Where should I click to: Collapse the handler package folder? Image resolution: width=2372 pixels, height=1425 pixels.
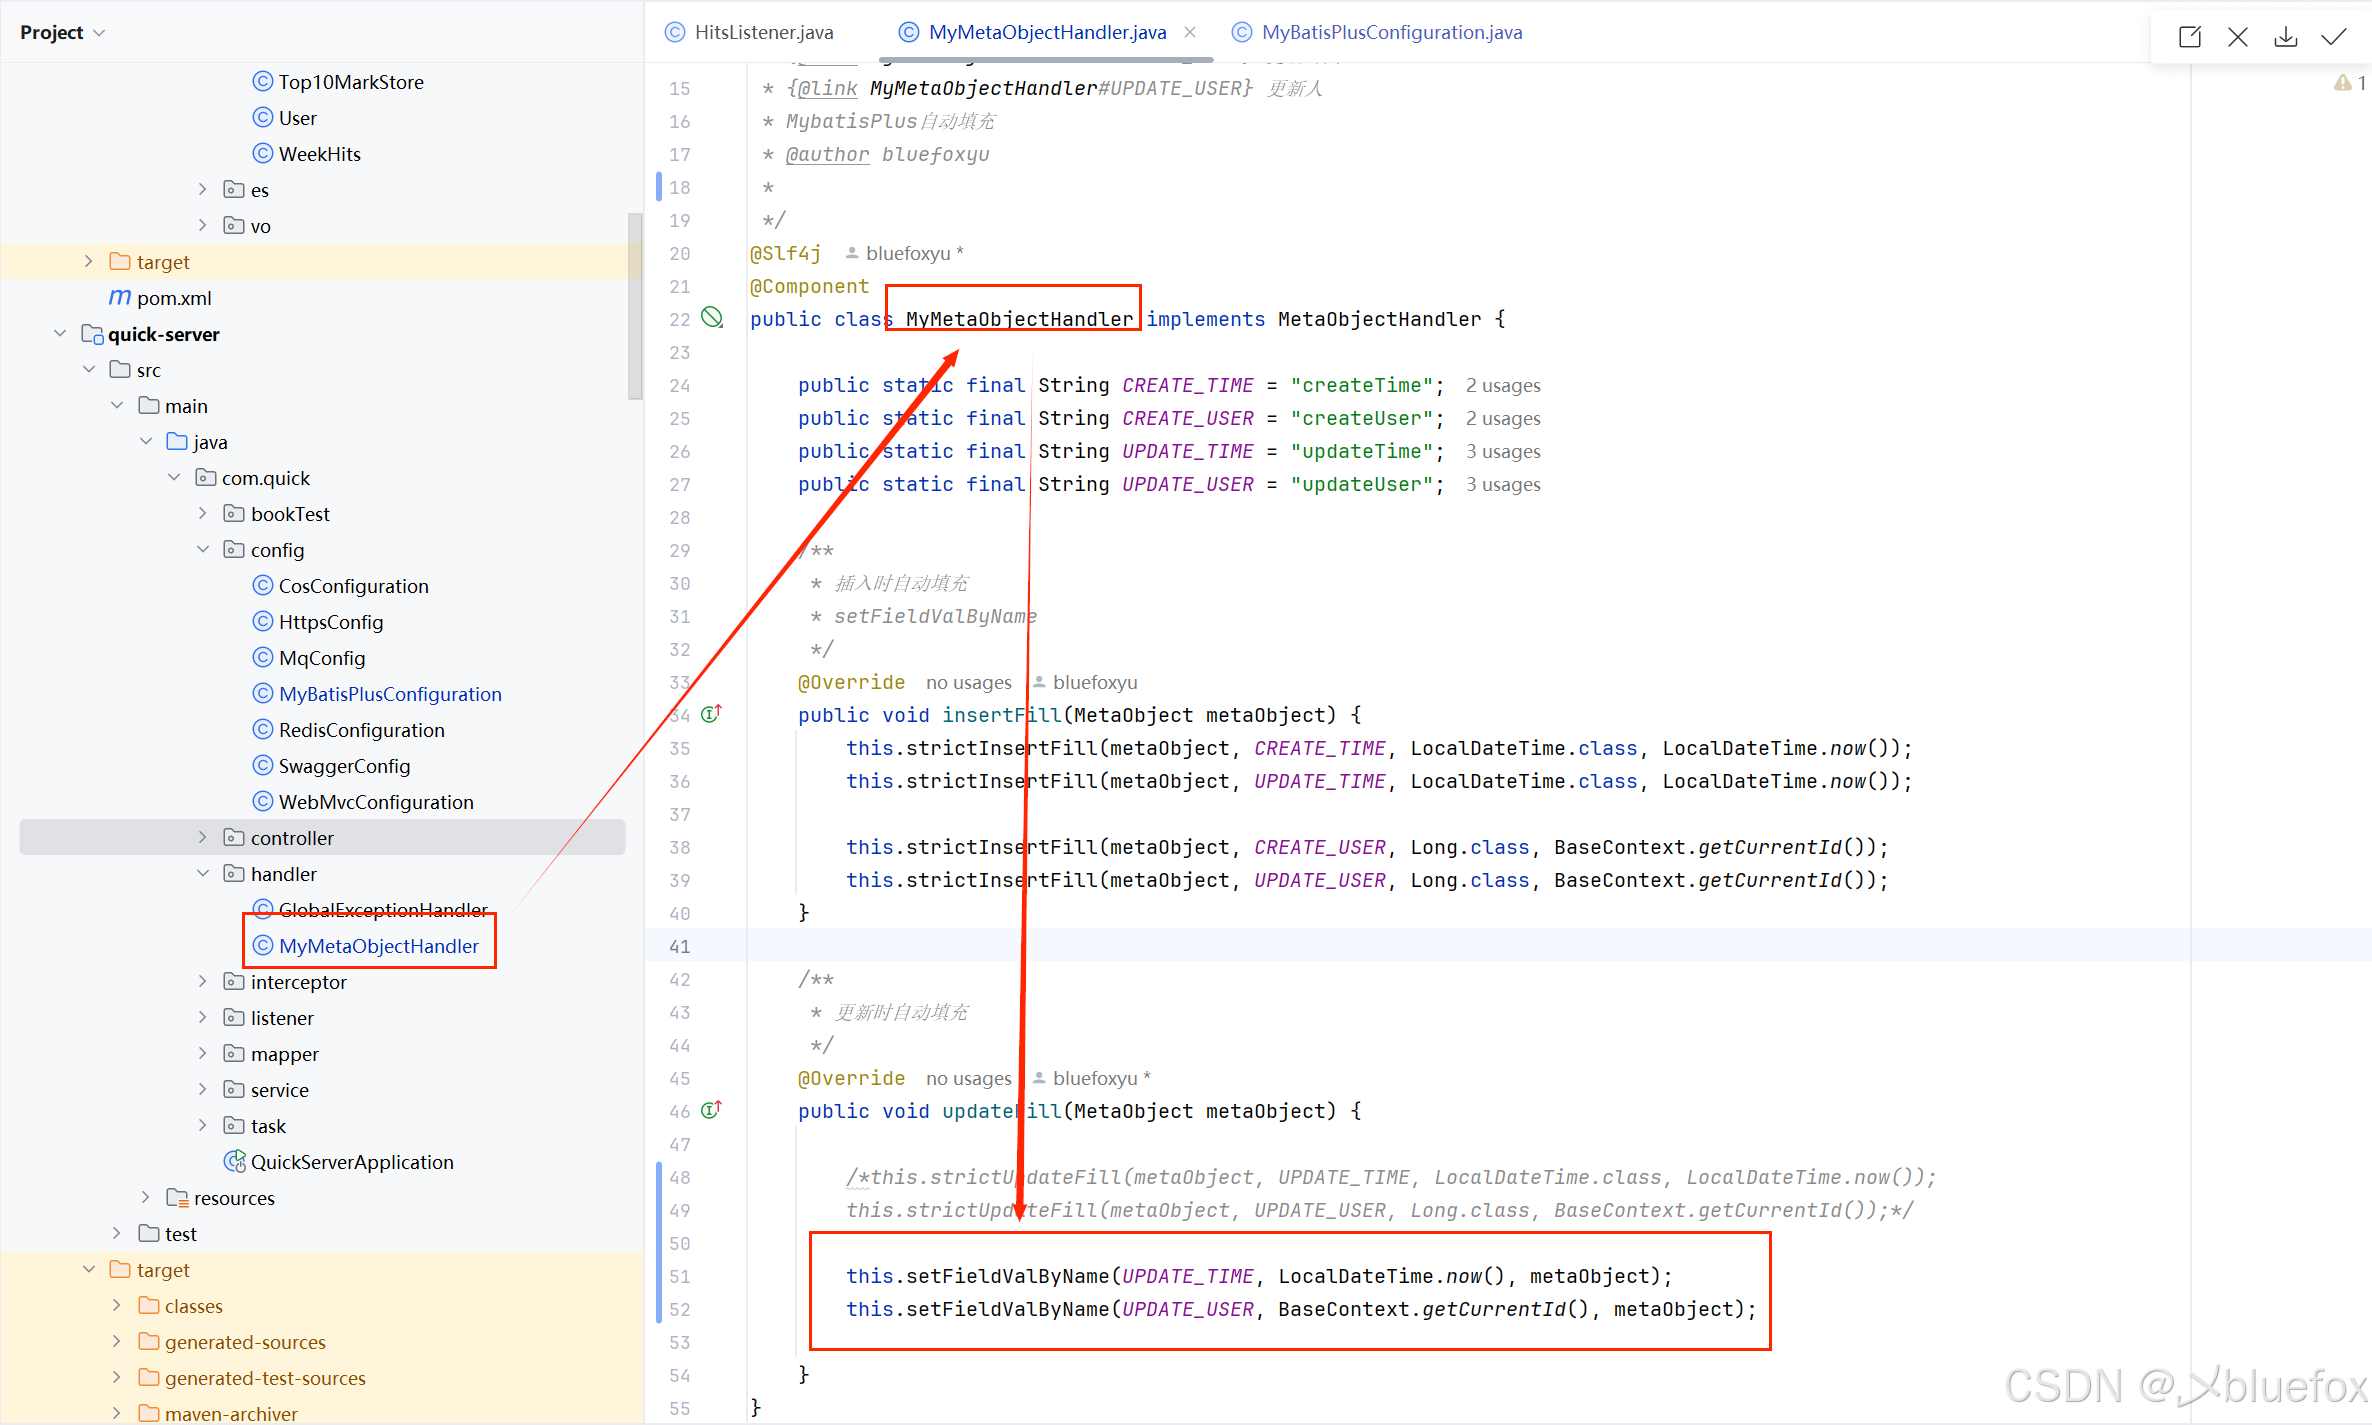[203, 873]
